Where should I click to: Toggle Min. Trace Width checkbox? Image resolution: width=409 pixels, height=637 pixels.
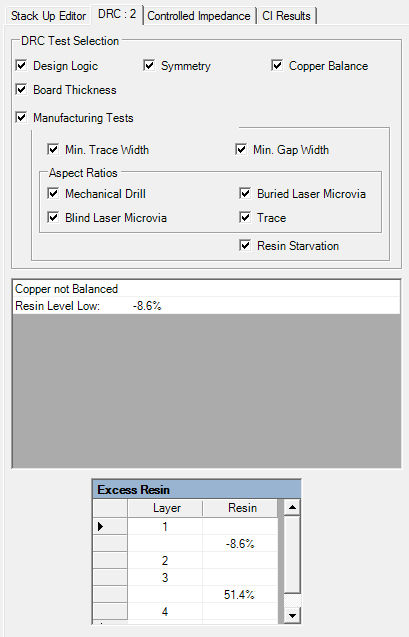(53, 150)
